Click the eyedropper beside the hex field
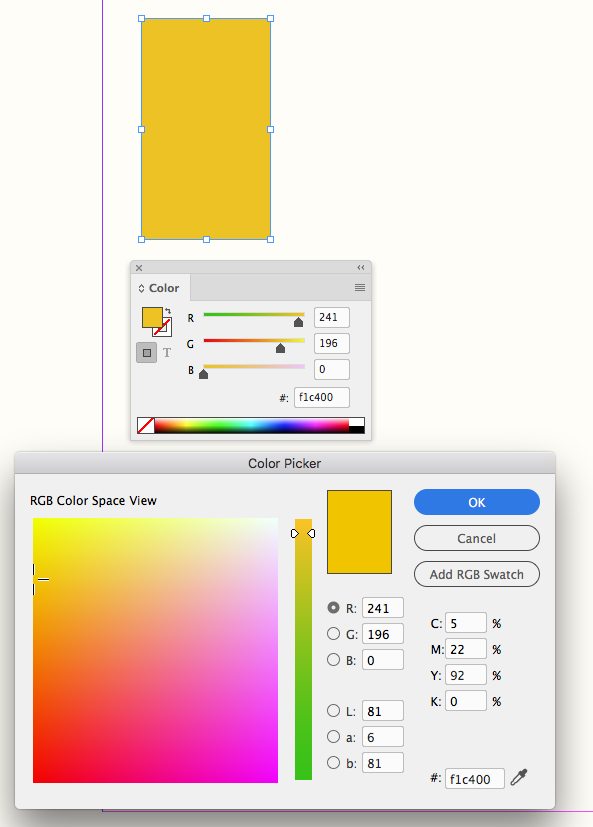 [519, 777]
